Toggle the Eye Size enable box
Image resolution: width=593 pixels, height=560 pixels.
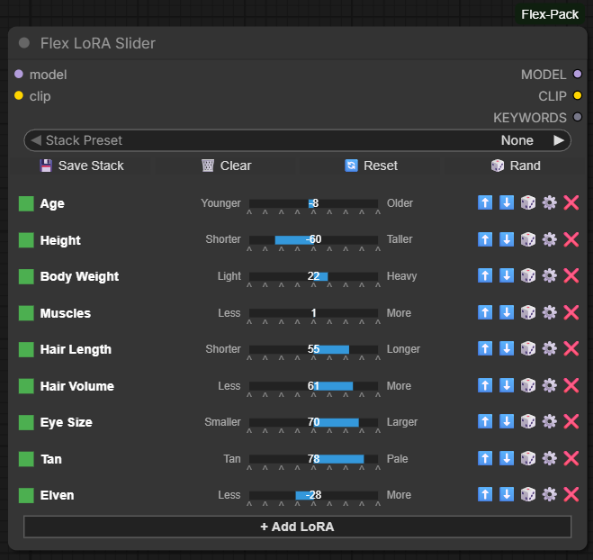[26, 422]
